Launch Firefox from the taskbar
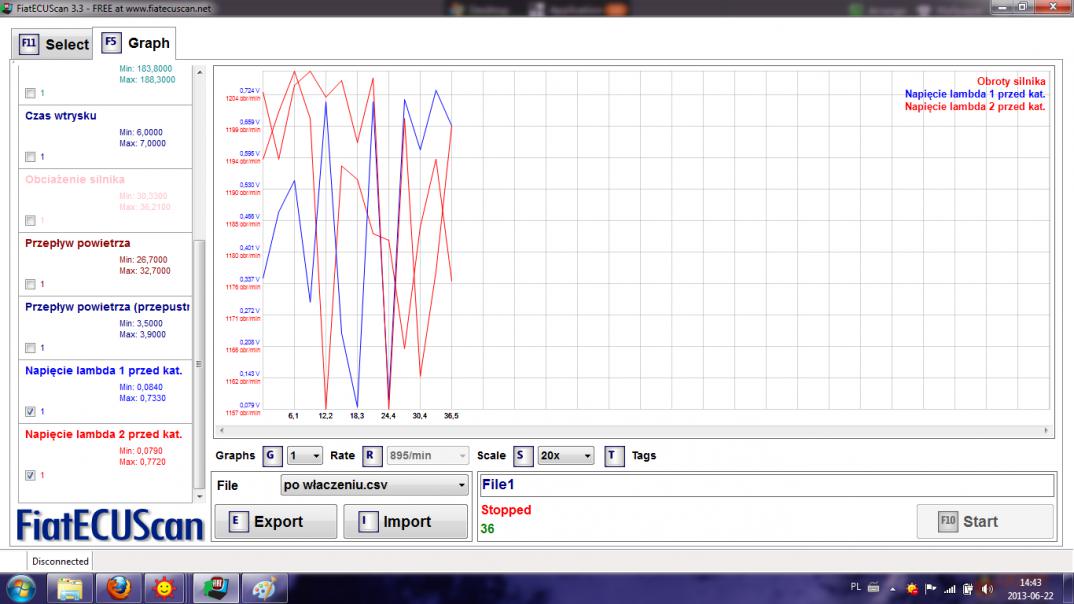 pos(118,588)
